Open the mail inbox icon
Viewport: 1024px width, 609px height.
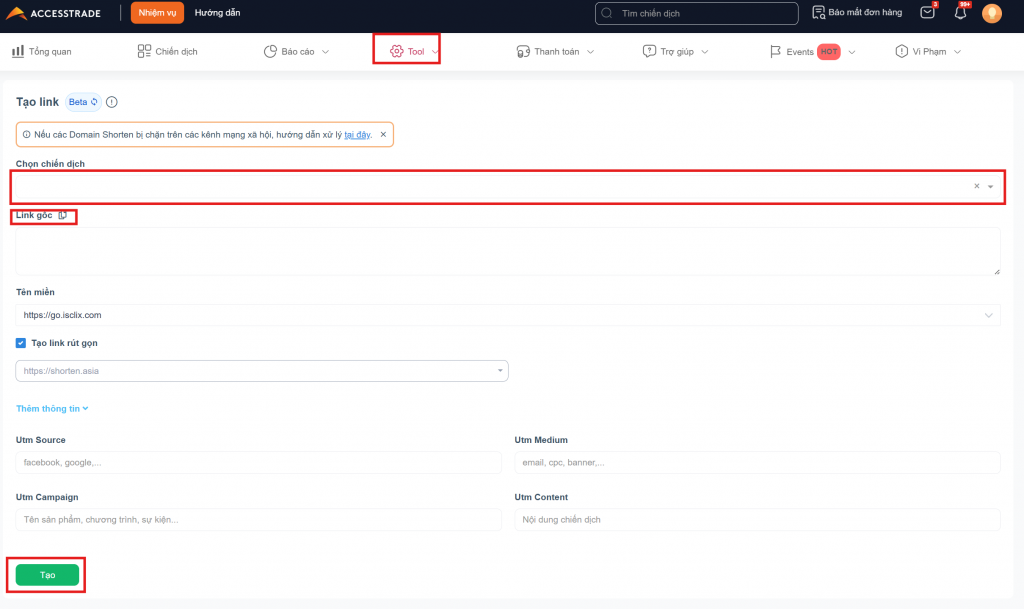(x=927, y=12)
